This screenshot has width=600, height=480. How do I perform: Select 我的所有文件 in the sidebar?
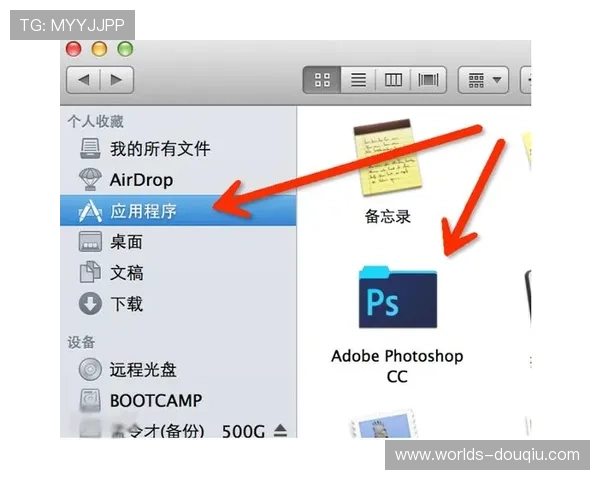[160, 149]
